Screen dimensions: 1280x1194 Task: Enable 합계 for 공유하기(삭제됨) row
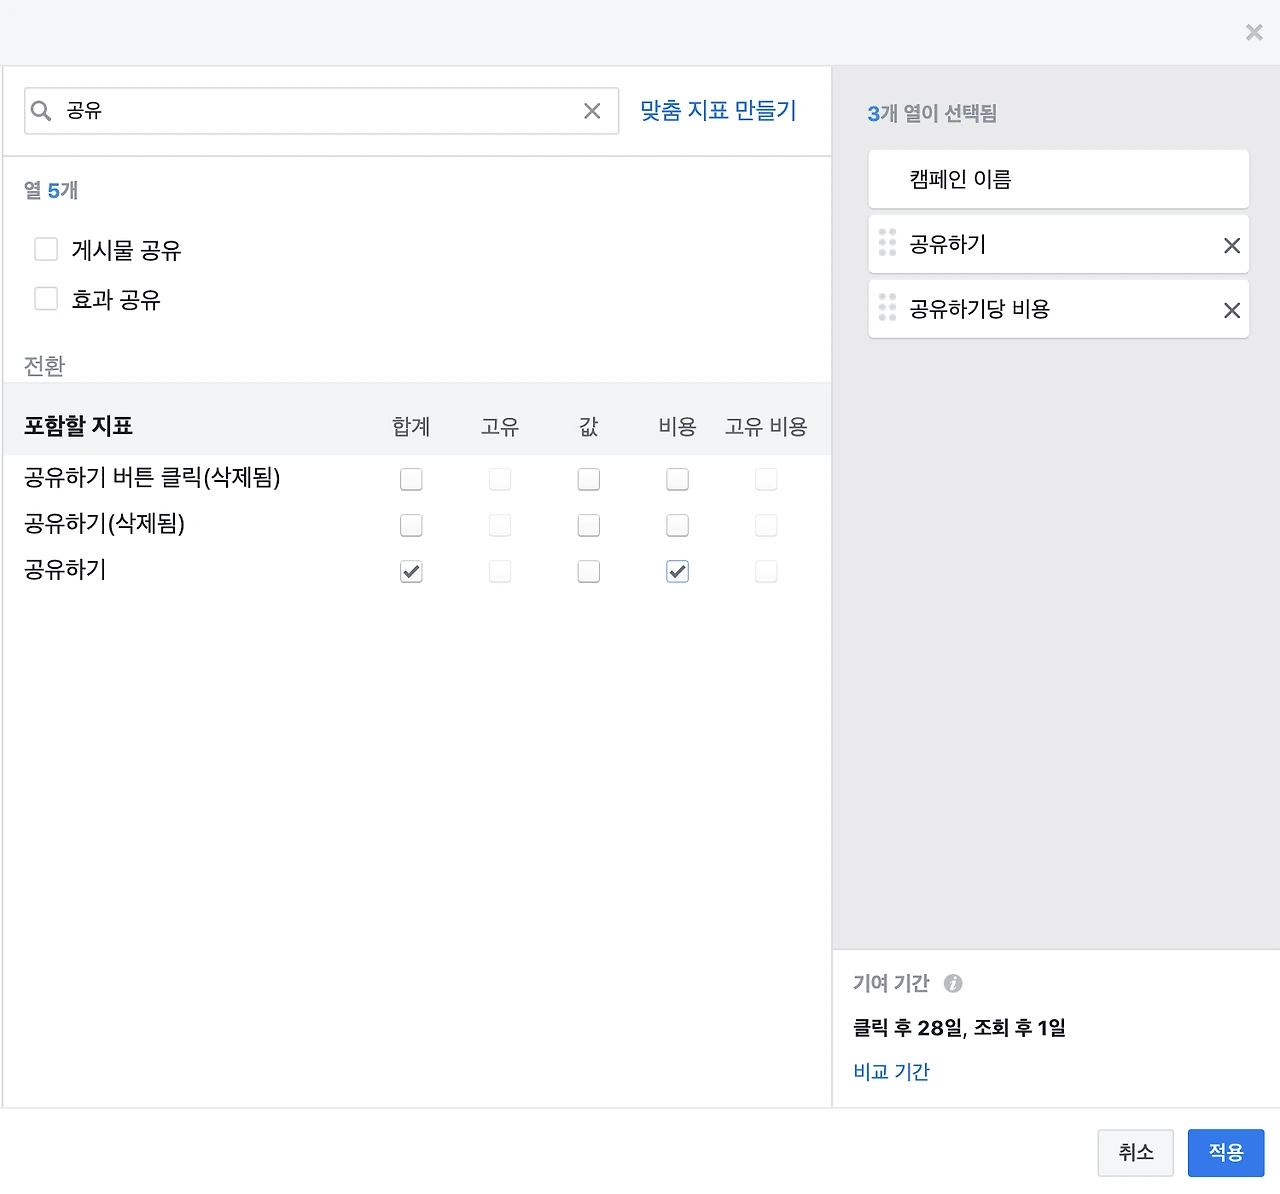coord(411,526)
